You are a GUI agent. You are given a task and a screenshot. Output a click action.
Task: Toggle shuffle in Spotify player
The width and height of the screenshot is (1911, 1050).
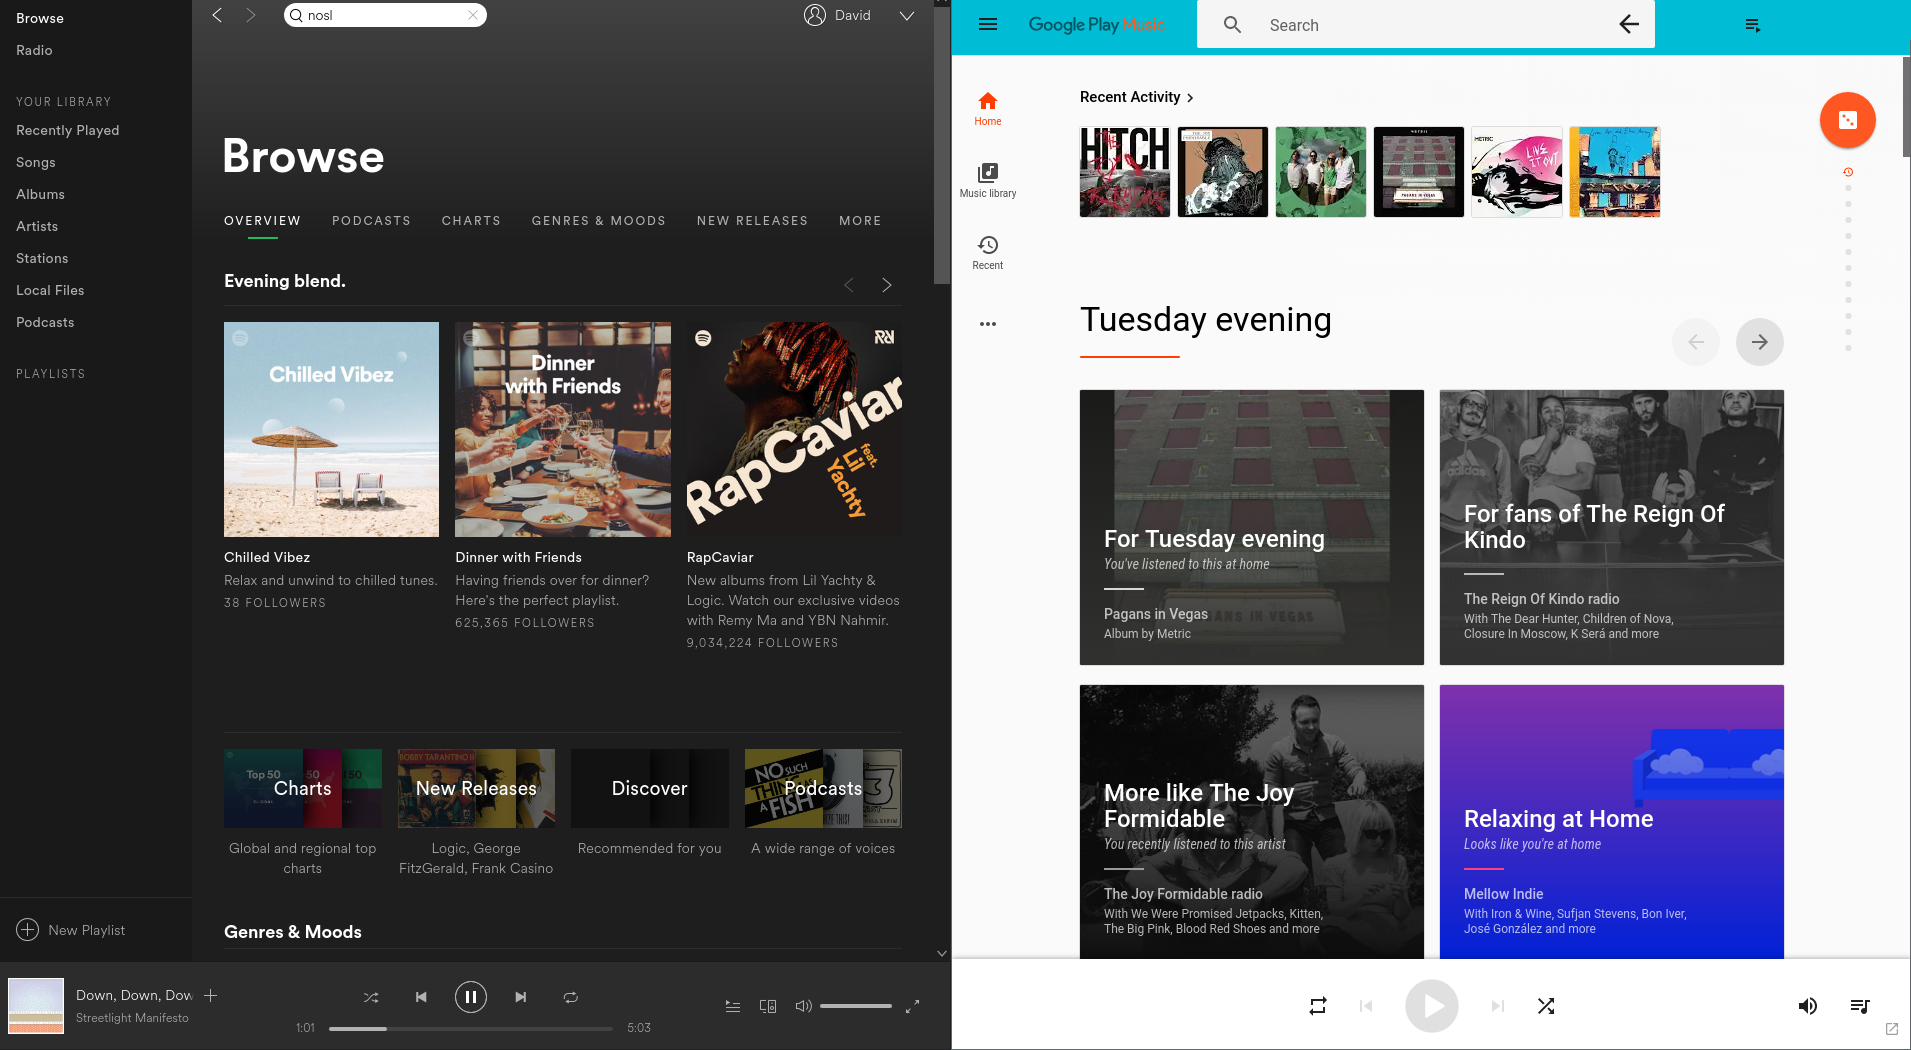371,997
